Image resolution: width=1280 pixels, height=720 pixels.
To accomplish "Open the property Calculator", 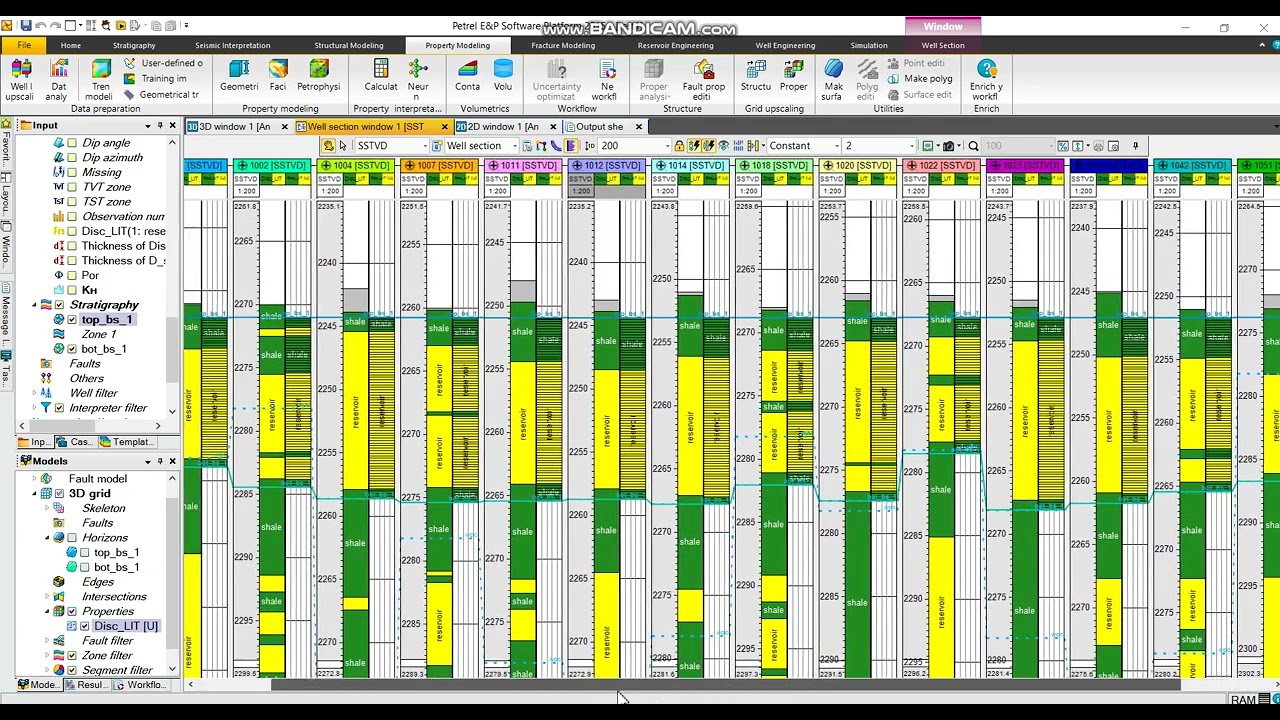I will [380, 75].
